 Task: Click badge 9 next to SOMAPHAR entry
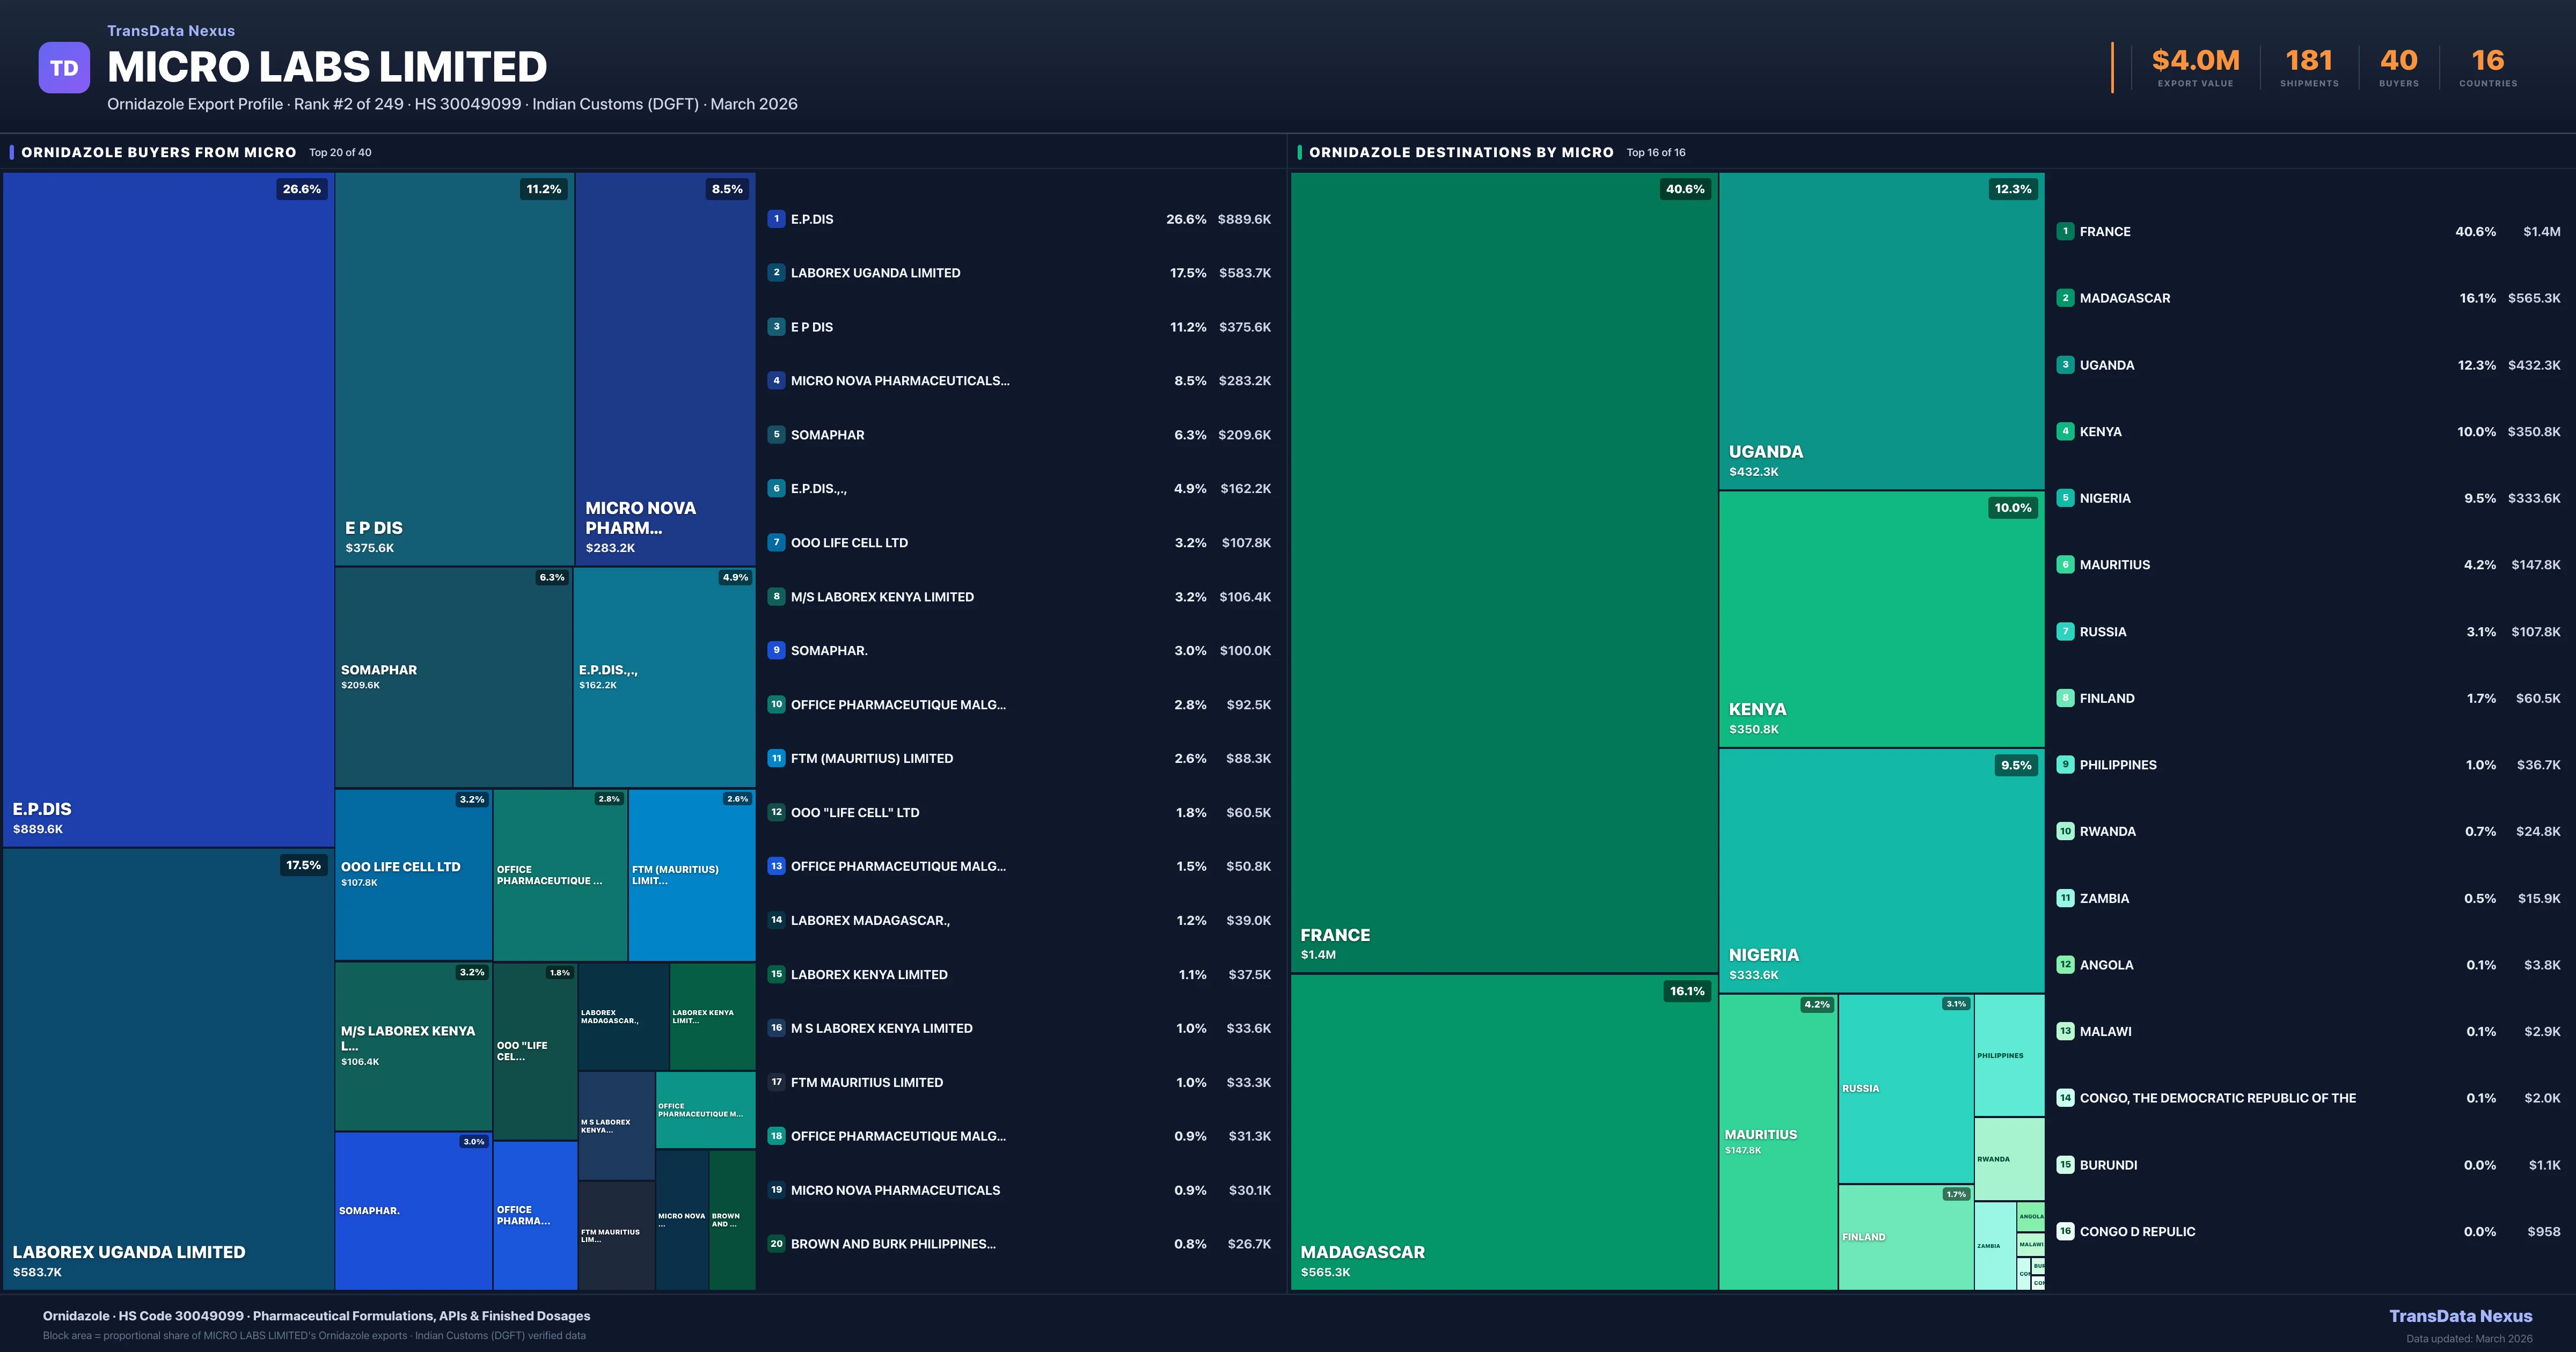point(776,650)
